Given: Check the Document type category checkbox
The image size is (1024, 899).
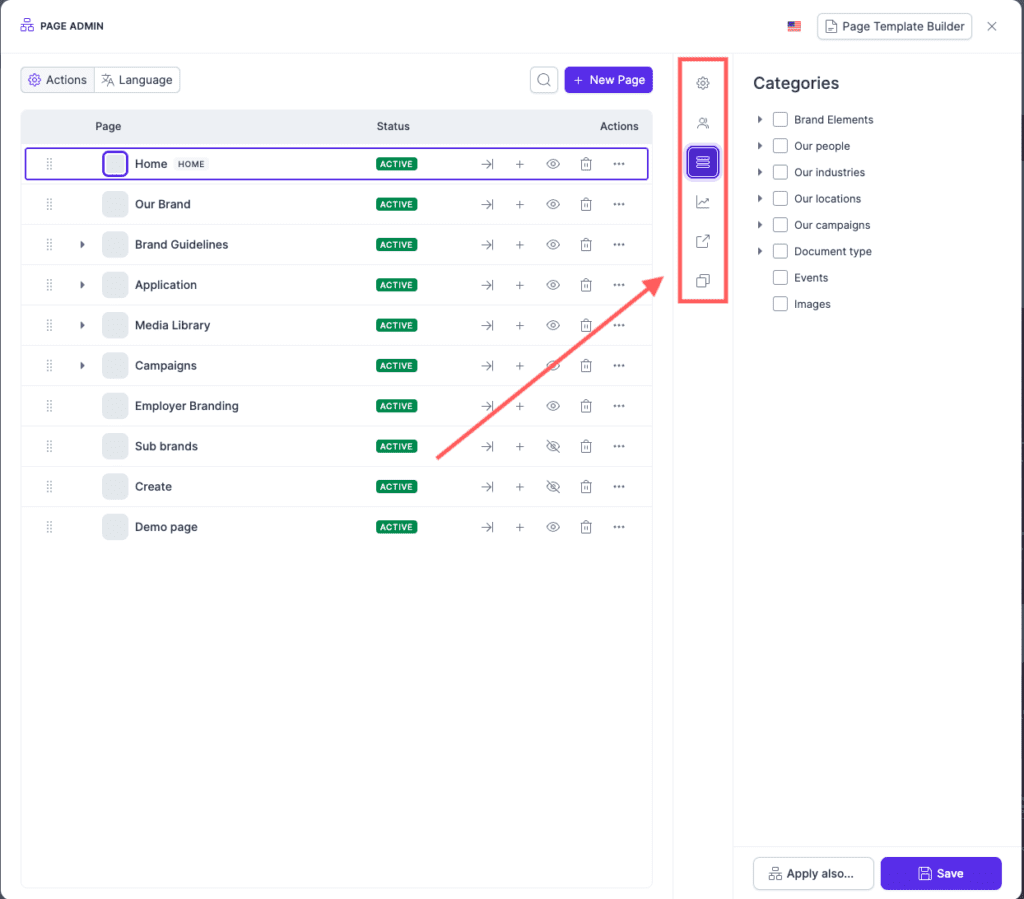Looking at the screenshot, I should coord(780,251).
